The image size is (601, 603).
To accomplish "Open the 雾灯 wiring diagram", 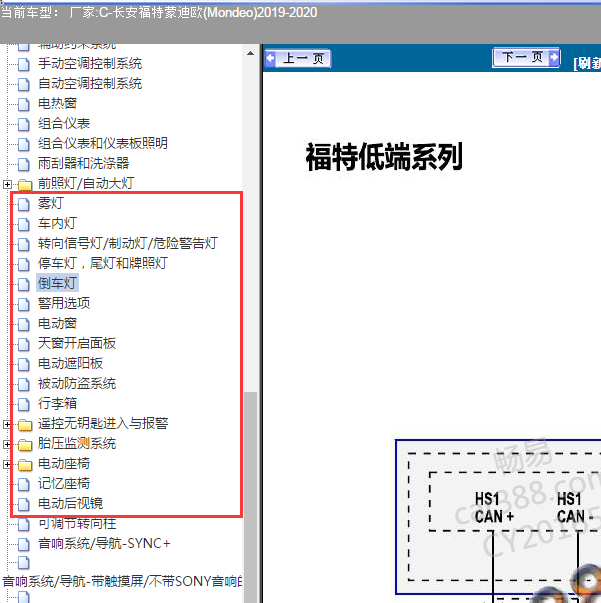I will [x=51, y=203].
